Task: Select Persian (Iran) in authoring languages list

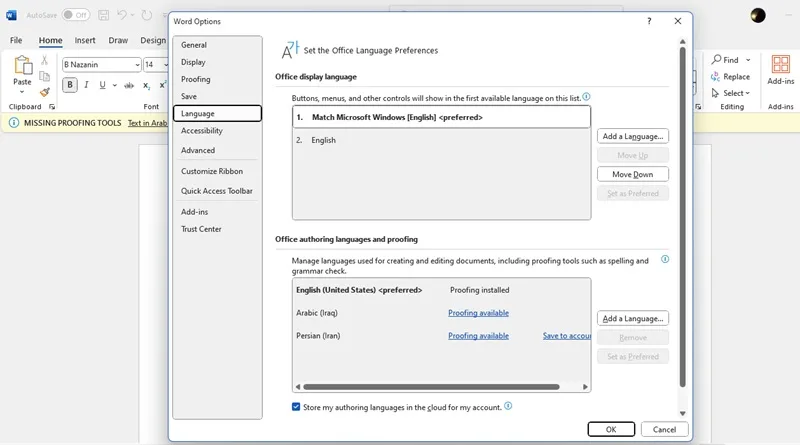Action: [318, 336]
